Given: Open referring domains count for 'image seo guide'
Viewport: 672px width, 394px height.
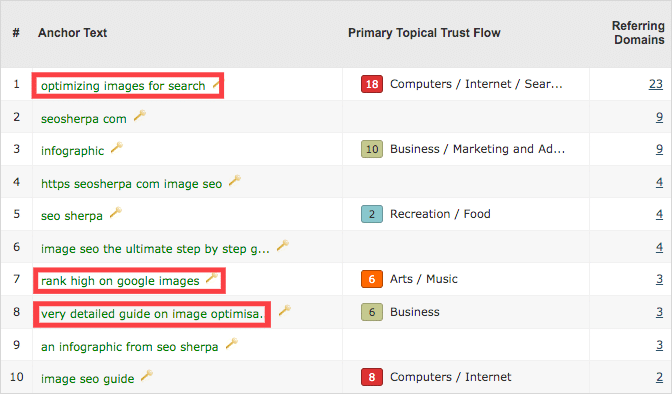Looking at the screenshot, I should pos(659,377).
